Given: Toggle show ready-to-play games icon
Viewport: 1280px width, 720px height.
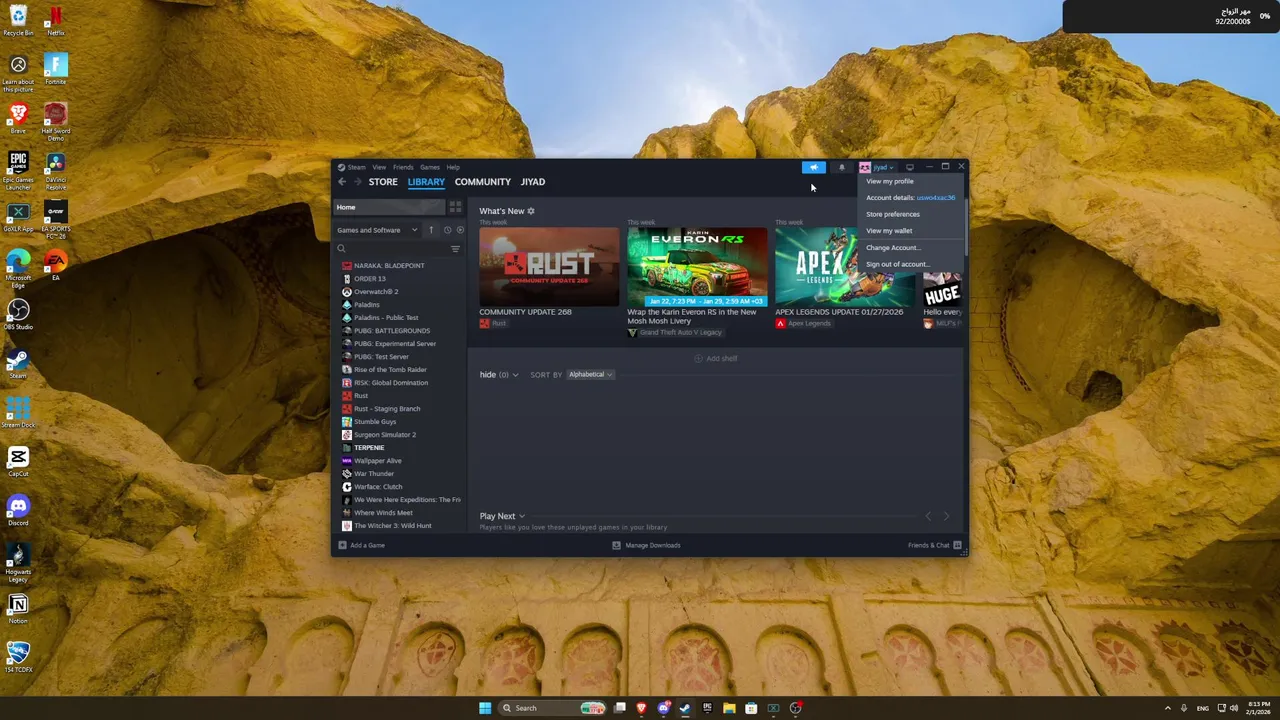Looking at the screenshot, I should 460,230.
